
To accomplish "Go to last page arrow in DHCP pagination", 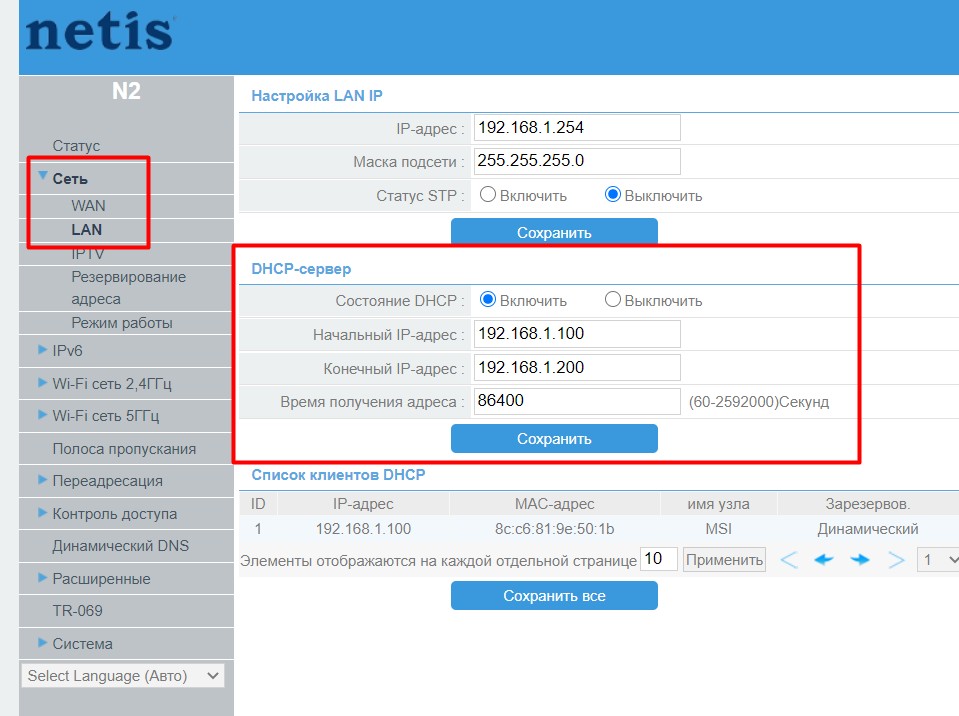I will 896,559.
